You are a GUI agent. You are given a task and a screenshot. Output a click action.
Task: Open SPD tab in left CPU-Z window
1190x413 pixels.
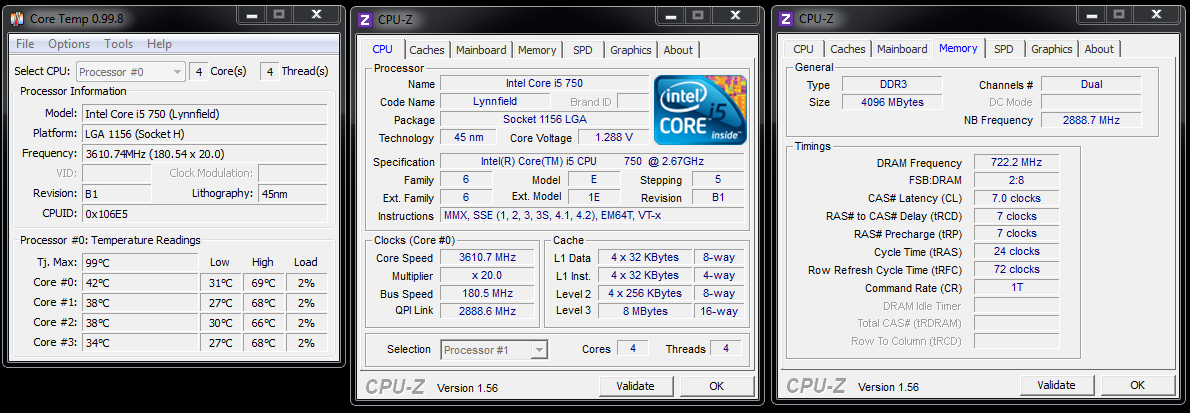pos(583,49)
